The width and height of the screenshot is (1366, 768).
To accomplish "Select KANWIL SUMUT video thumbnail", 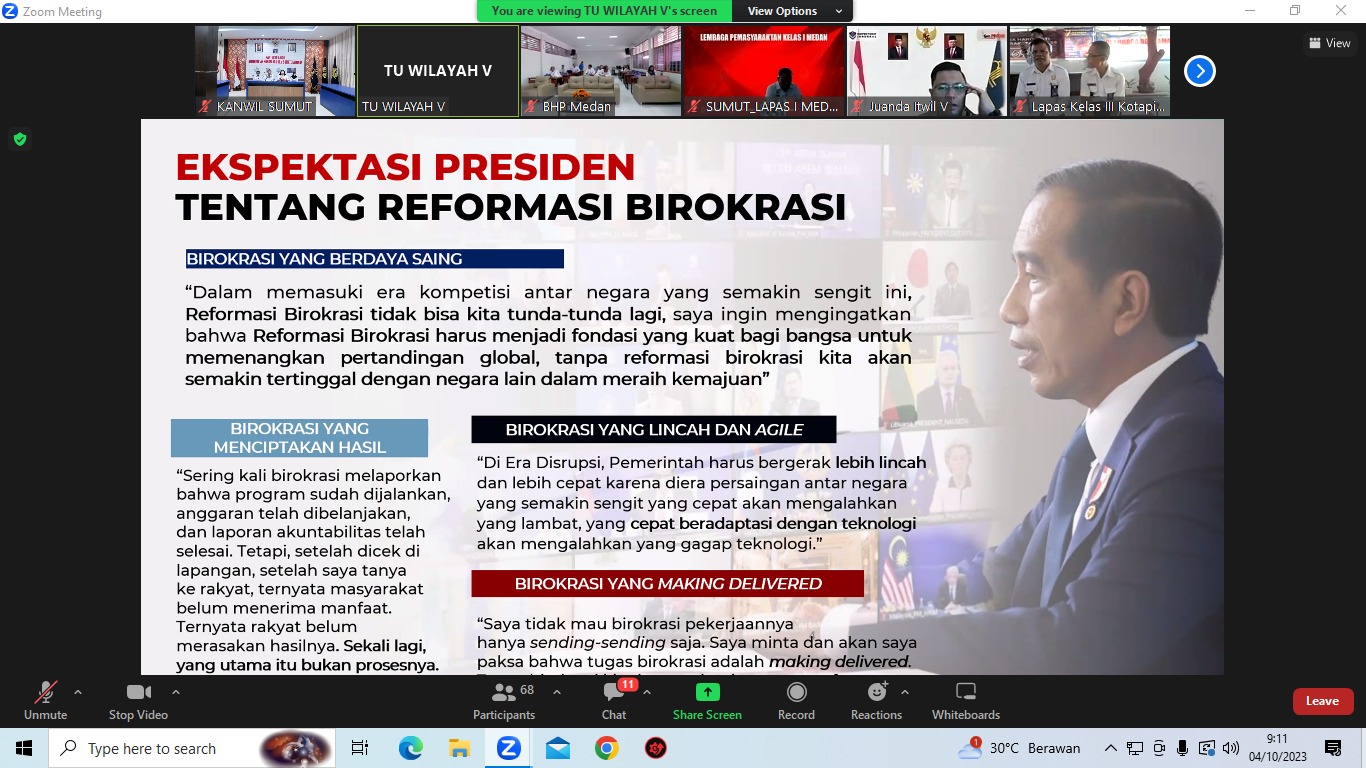I will point(275,71).
